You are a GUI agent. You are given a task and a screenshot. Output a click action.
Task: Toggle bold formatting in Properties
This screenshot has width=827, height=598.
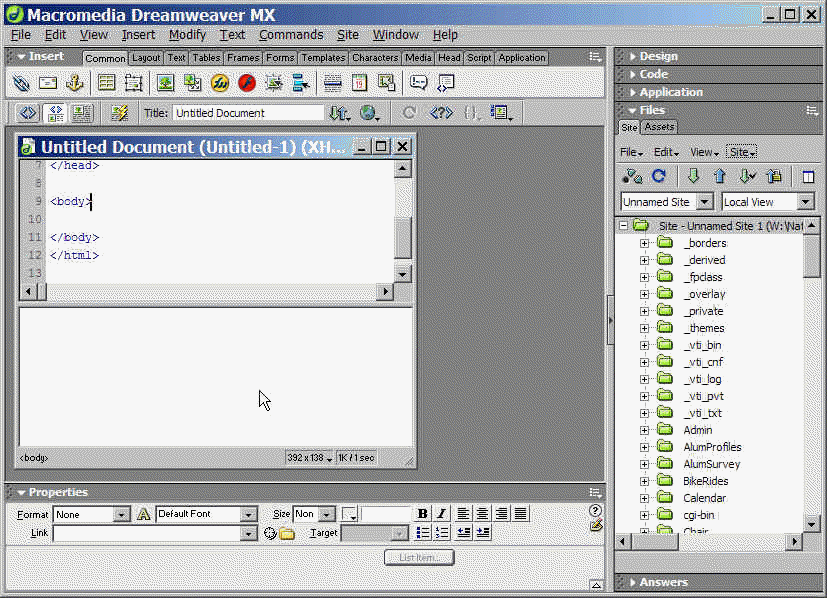422,514
